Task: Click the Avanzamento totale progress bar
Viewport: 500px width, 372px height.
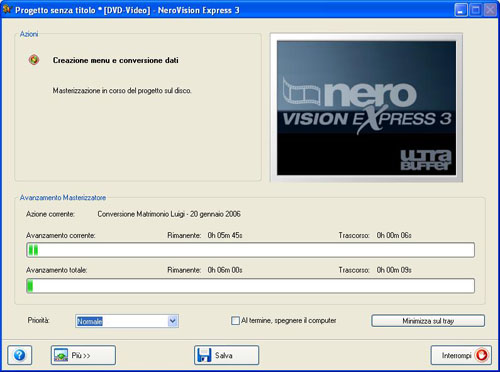Action: [250, 286]
